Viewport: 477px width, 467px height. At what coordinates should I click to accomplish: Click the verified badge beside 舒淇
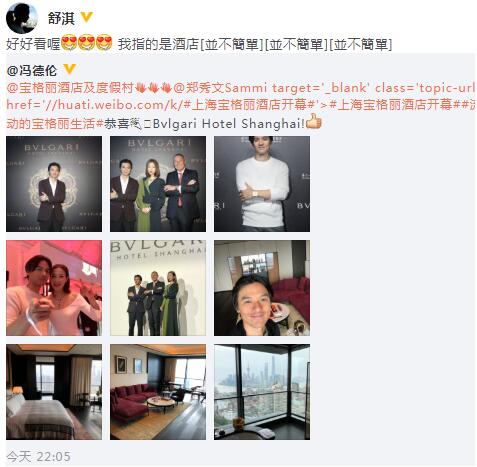point(87,17)
